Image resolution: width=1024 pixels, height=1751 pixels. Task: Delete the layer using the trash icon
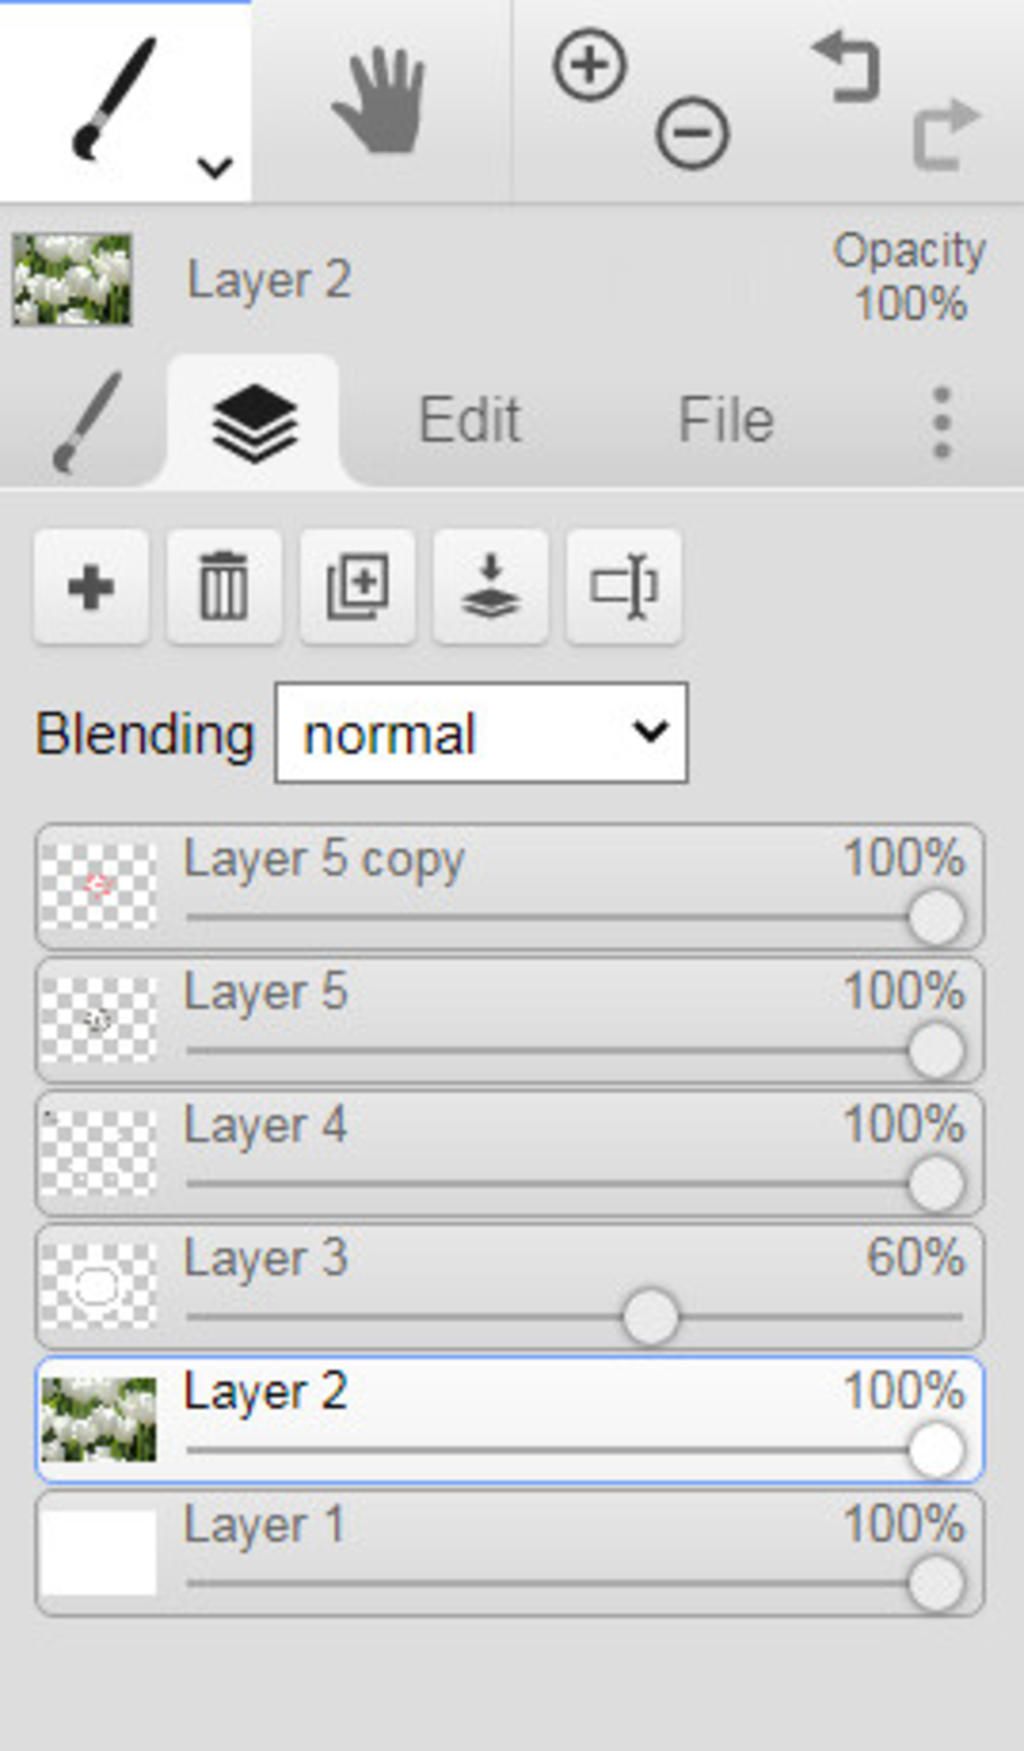pos(224,587)
